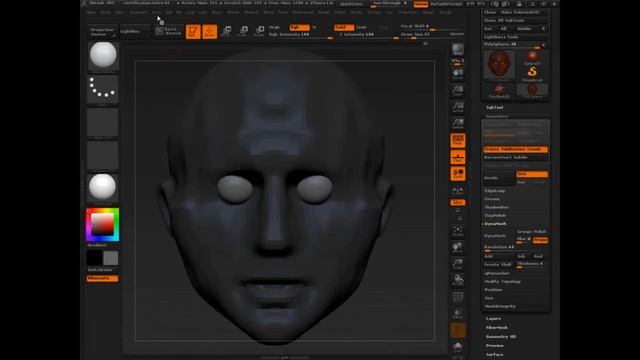Click Freeze Subdivision Levels button

point(516,149)
